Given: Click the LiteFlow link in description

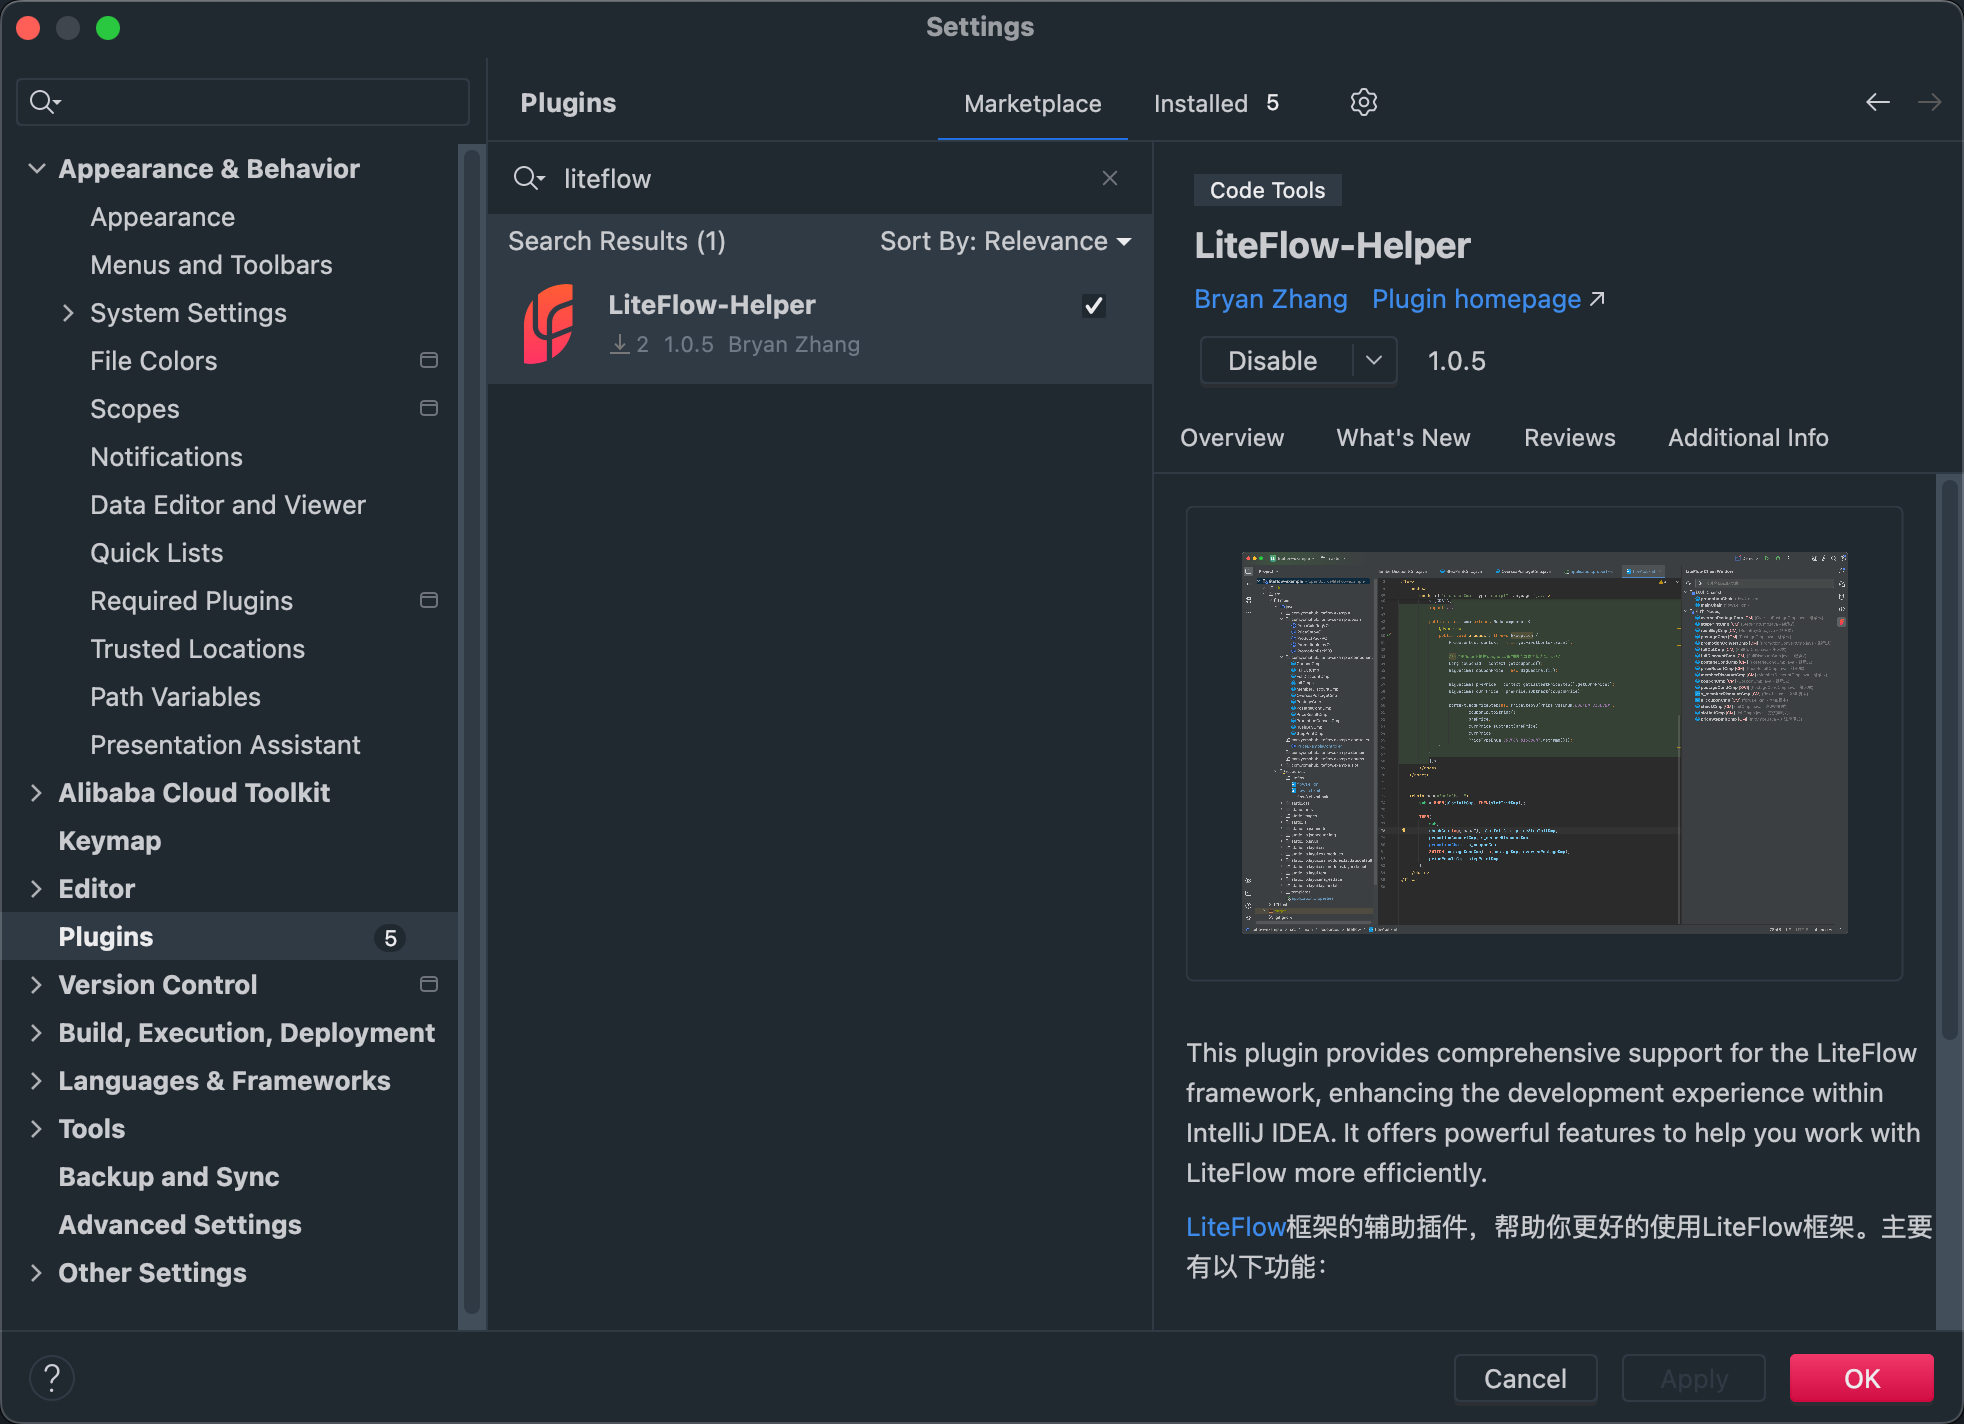Looking at the screenshot, I should 1235,1227.
